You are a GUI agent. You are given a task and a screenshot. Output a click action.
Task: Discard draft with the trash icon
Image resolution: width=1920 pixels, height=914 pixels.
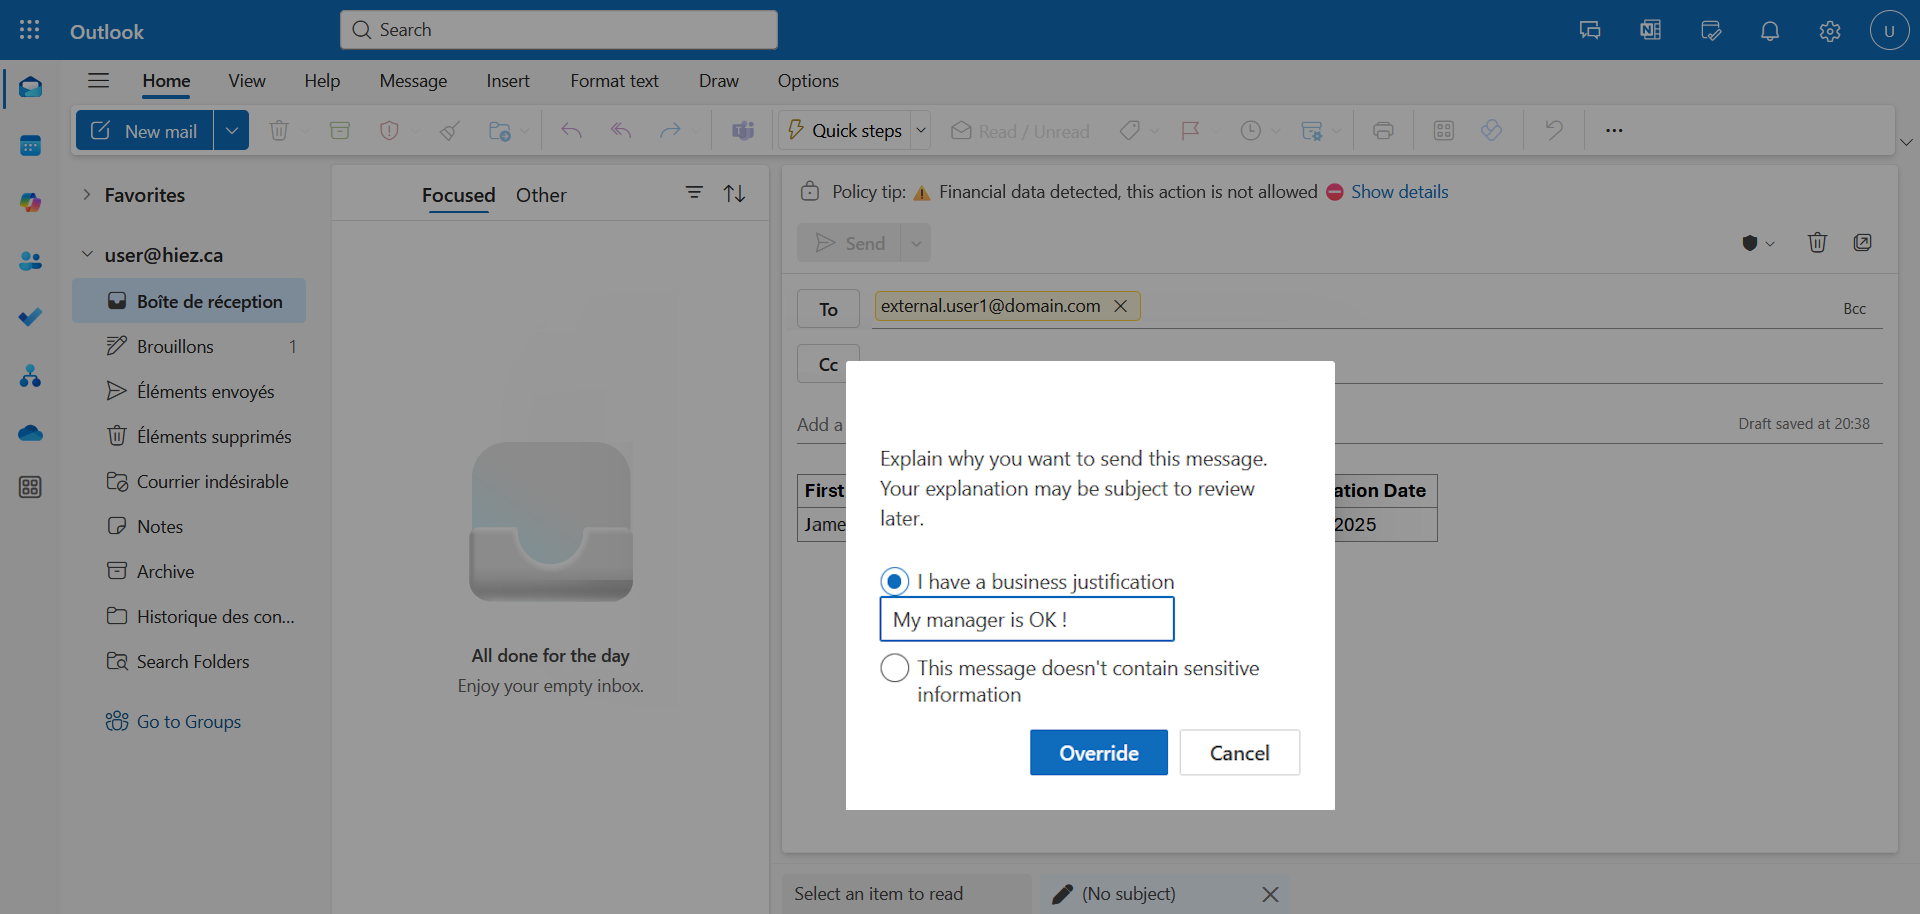pyautogui.click(x=1817, y=243)
